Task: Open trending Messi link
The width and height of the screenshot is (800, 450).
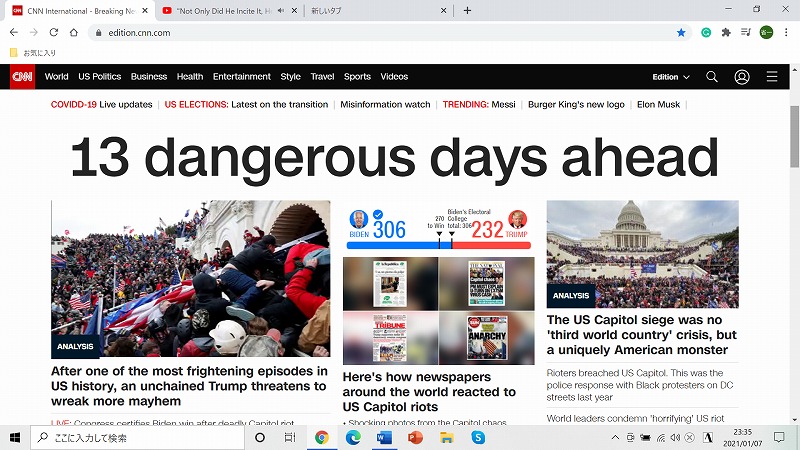Action: [x=504, y=105]
